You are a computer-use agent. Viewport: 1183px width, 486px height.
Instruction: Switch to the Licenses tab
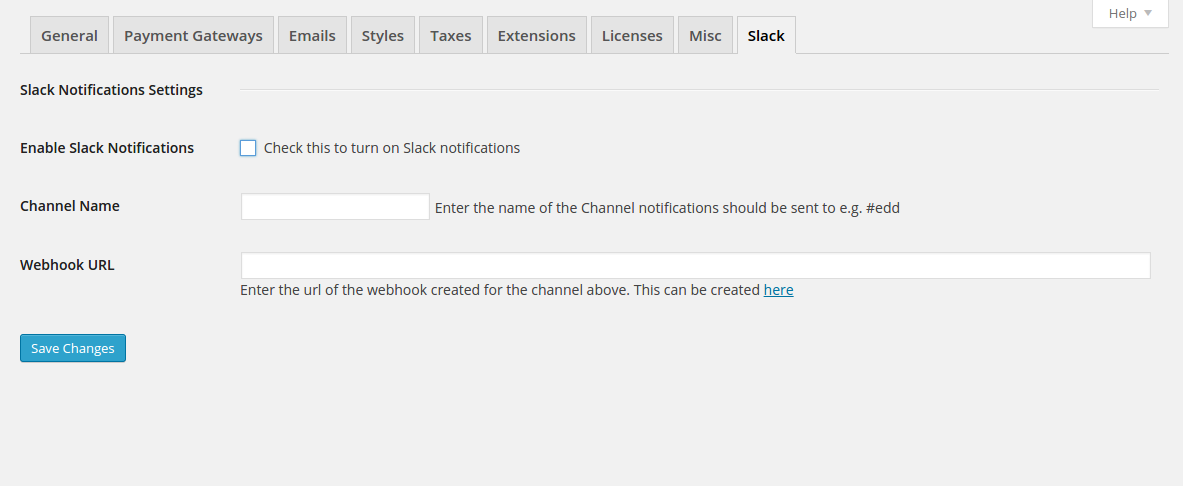click(x=632, y=35)
